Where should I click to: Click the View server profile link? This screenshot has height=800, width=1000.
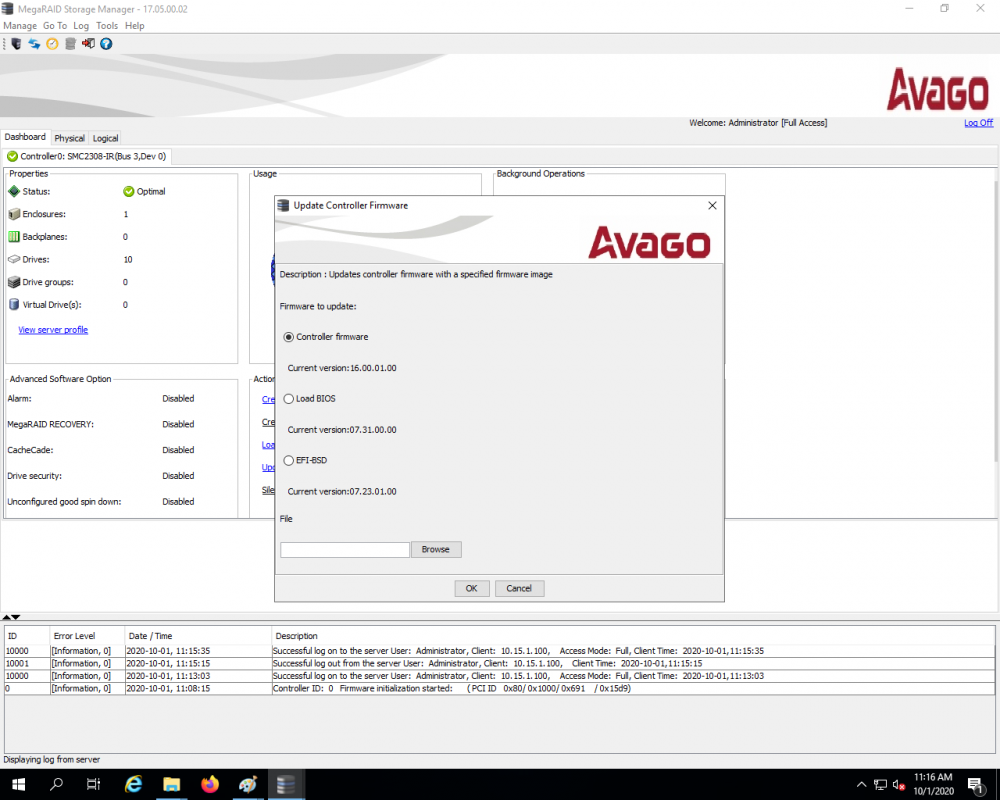click(53, 330)
